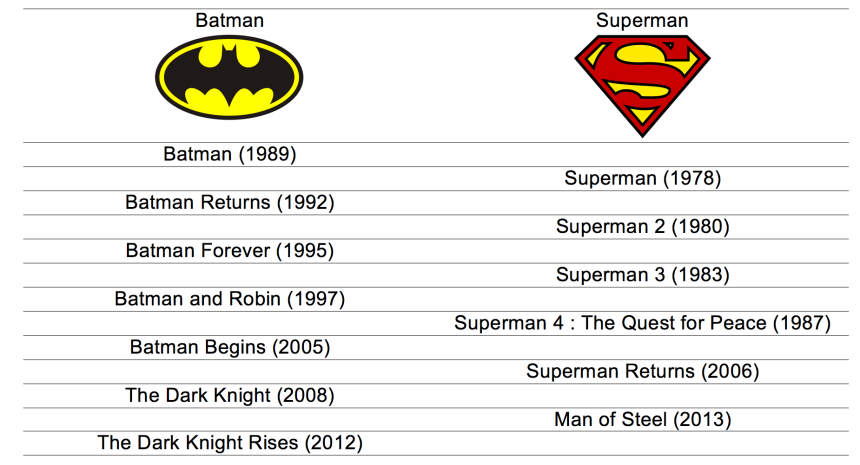Select Superman 2 (1980) row

(642, 227)
